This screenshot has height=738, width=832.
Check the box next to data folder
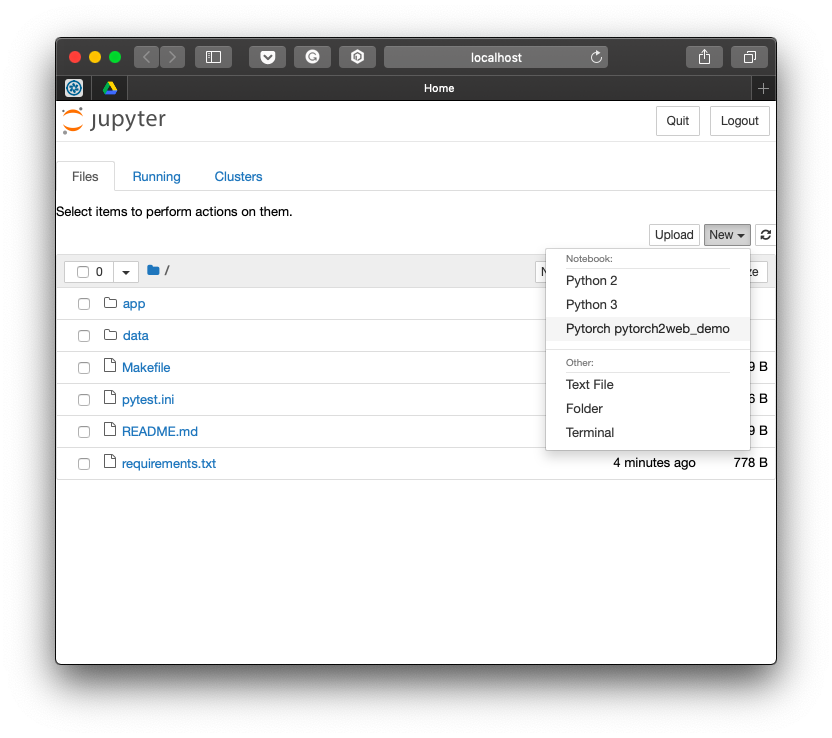(84, 336)
